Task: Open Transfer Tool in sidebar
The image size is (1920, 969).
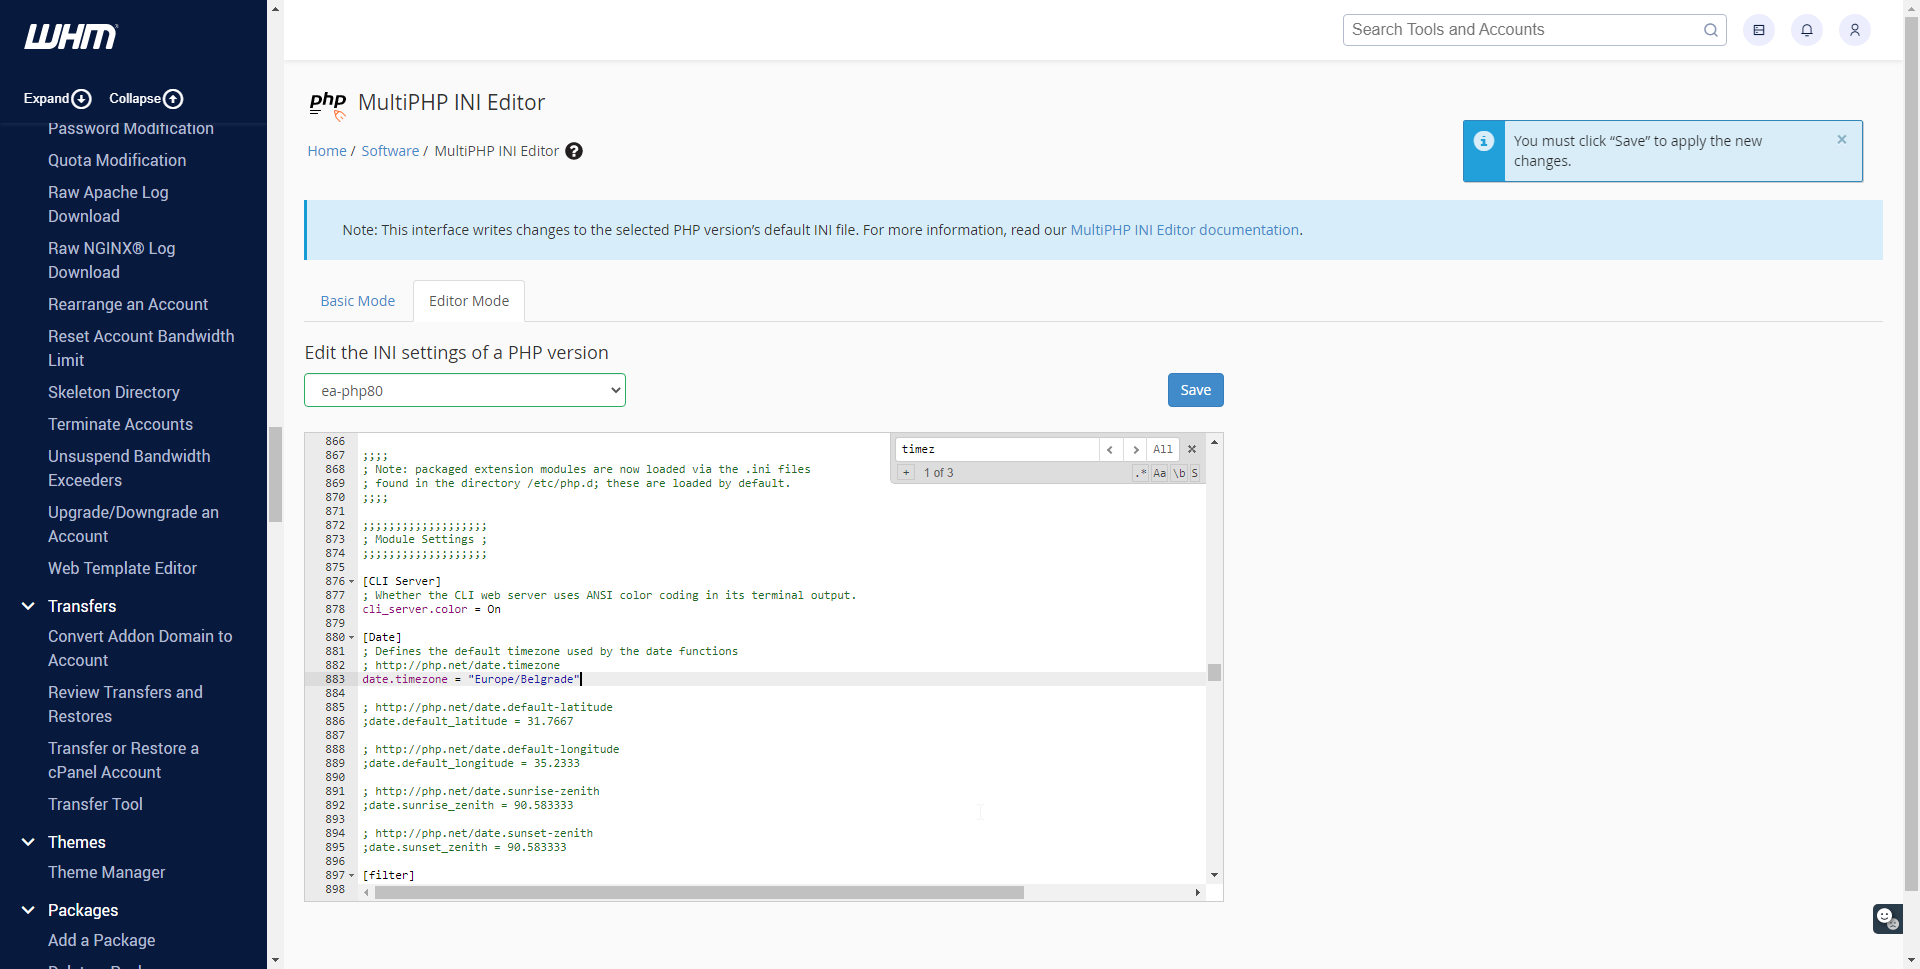Action: 95,804
